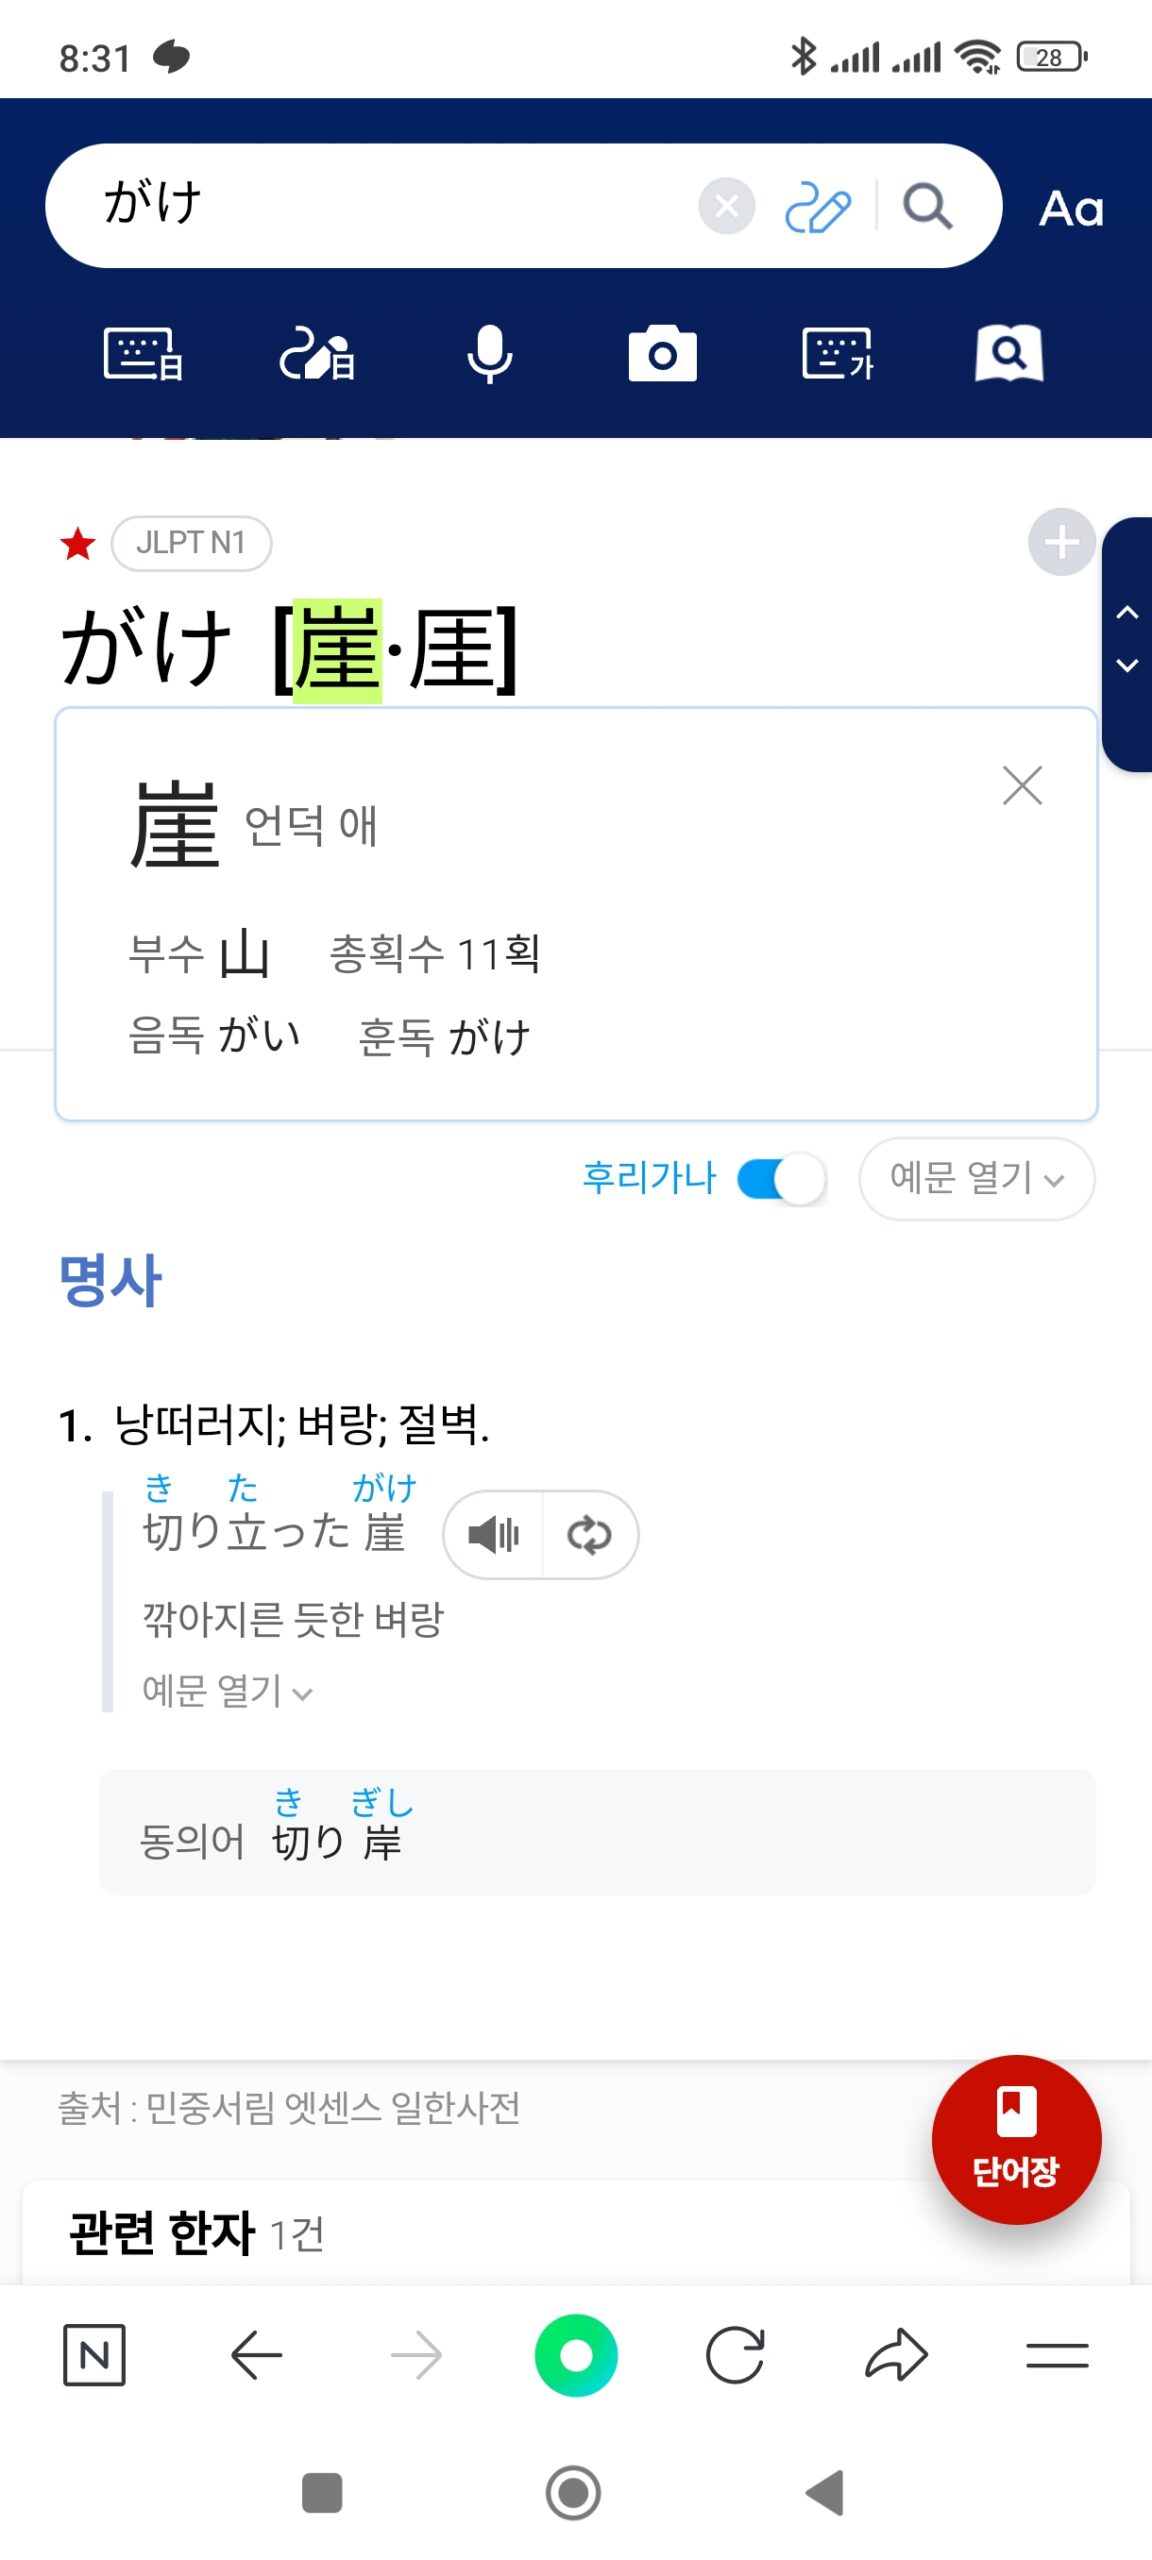Tap the highlighted 崖 kanji in headword

click(x=338, y=651)
